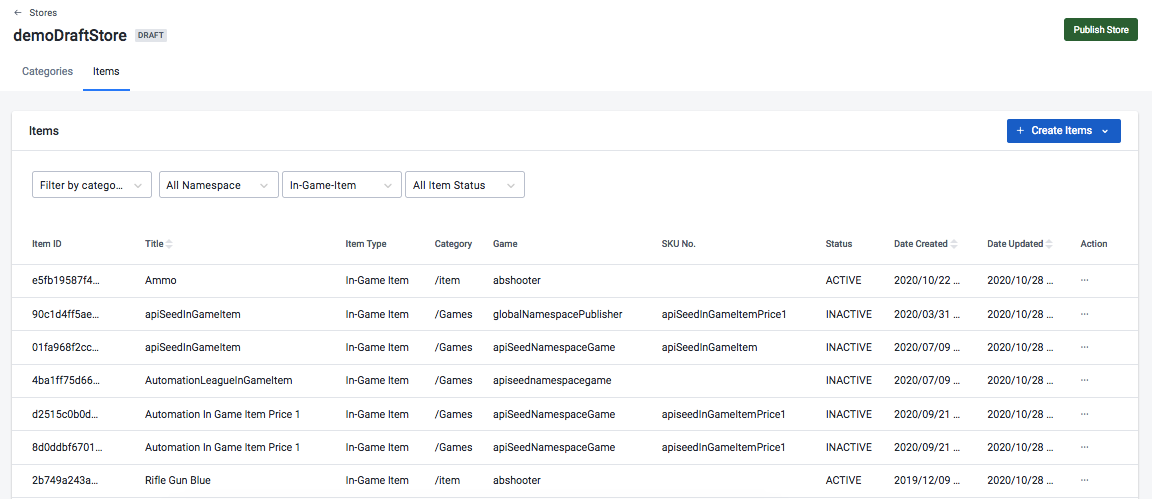Open action menu for Rifle Gun Blue
Image resolution: width=1152 pixels, height=499 pixels.
click(x=1084, y=480)
